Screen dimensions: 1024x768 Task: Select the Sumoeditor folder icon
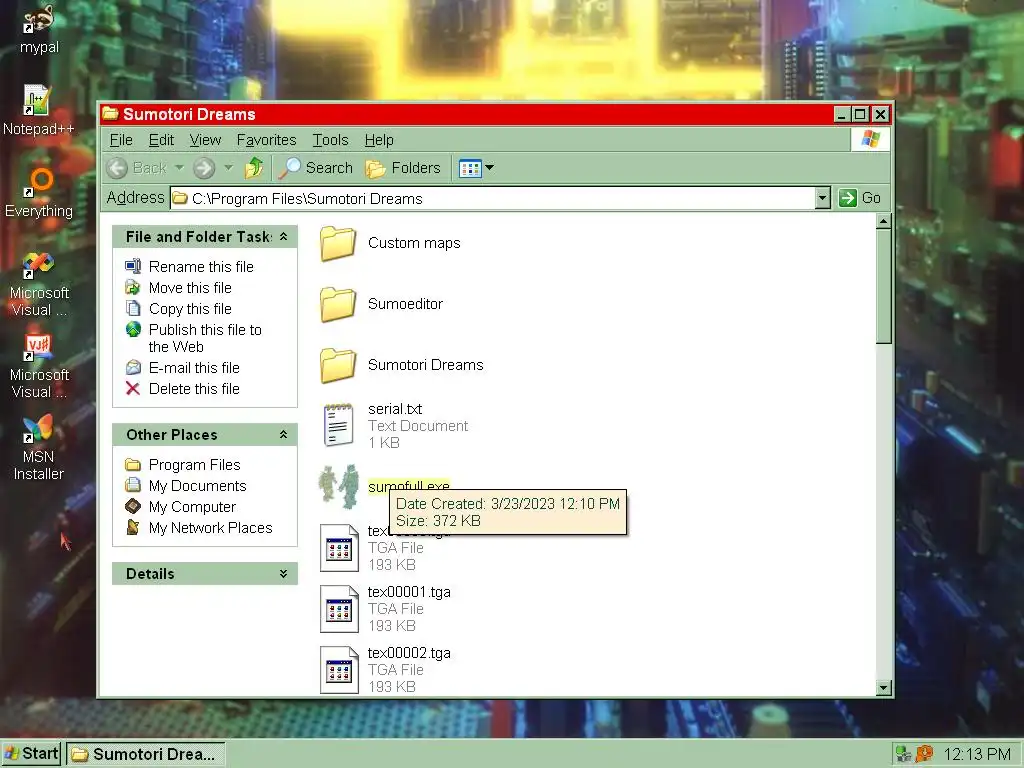338,304
